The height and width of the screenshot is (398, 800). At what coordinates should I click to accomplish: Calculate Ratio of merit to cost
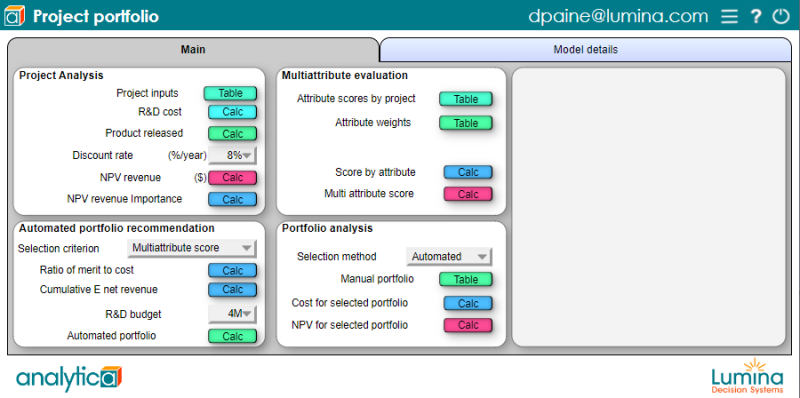232,271
